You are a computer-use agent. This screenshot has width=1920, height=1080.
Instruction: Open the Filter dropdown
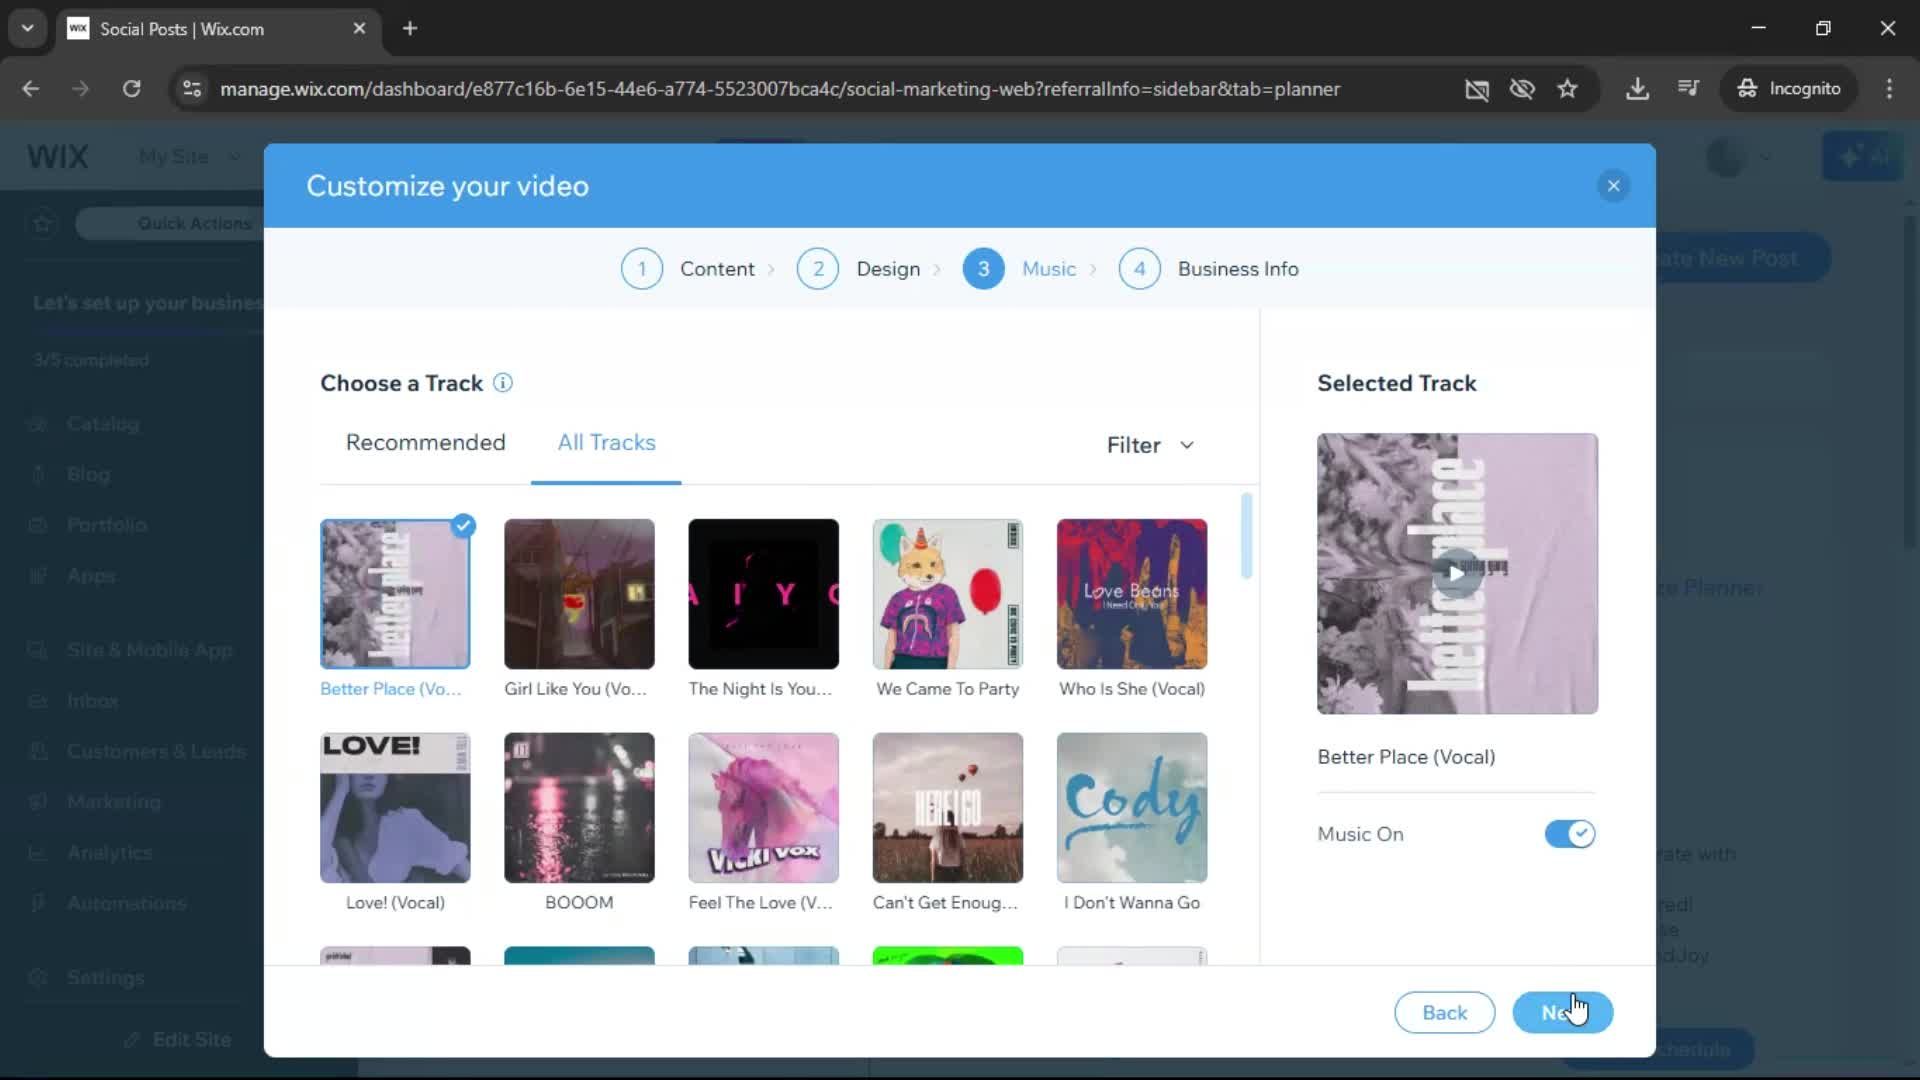pyautogui.click(x=1150, y=445)
